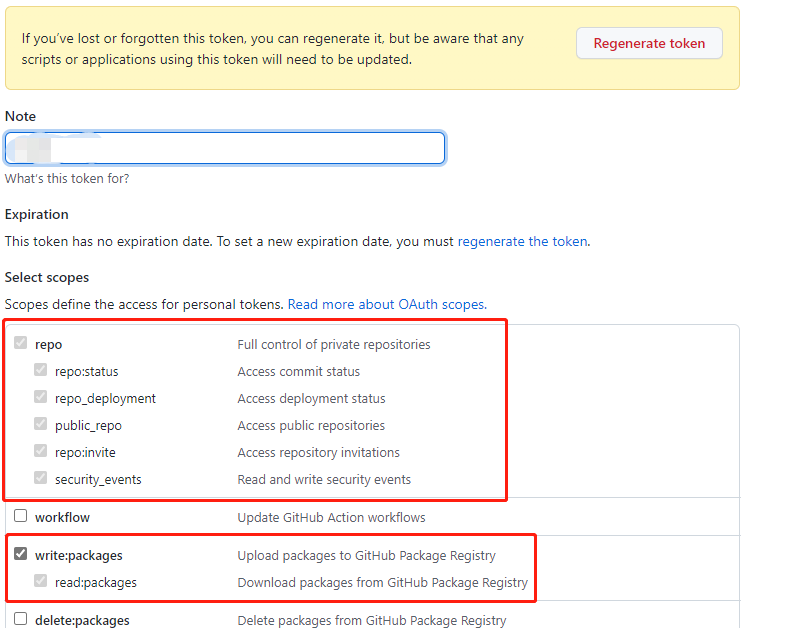Click the delete:packages label text
This screenshot has width=801, height=628.
coord(81,619)
